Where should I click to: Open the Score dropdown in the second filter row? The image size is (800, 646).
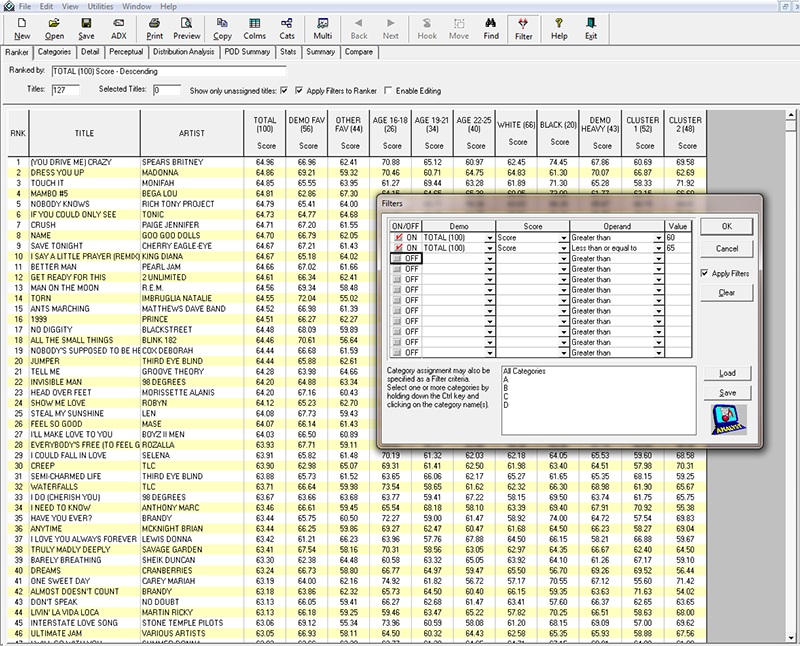click(x=563, y=248)
